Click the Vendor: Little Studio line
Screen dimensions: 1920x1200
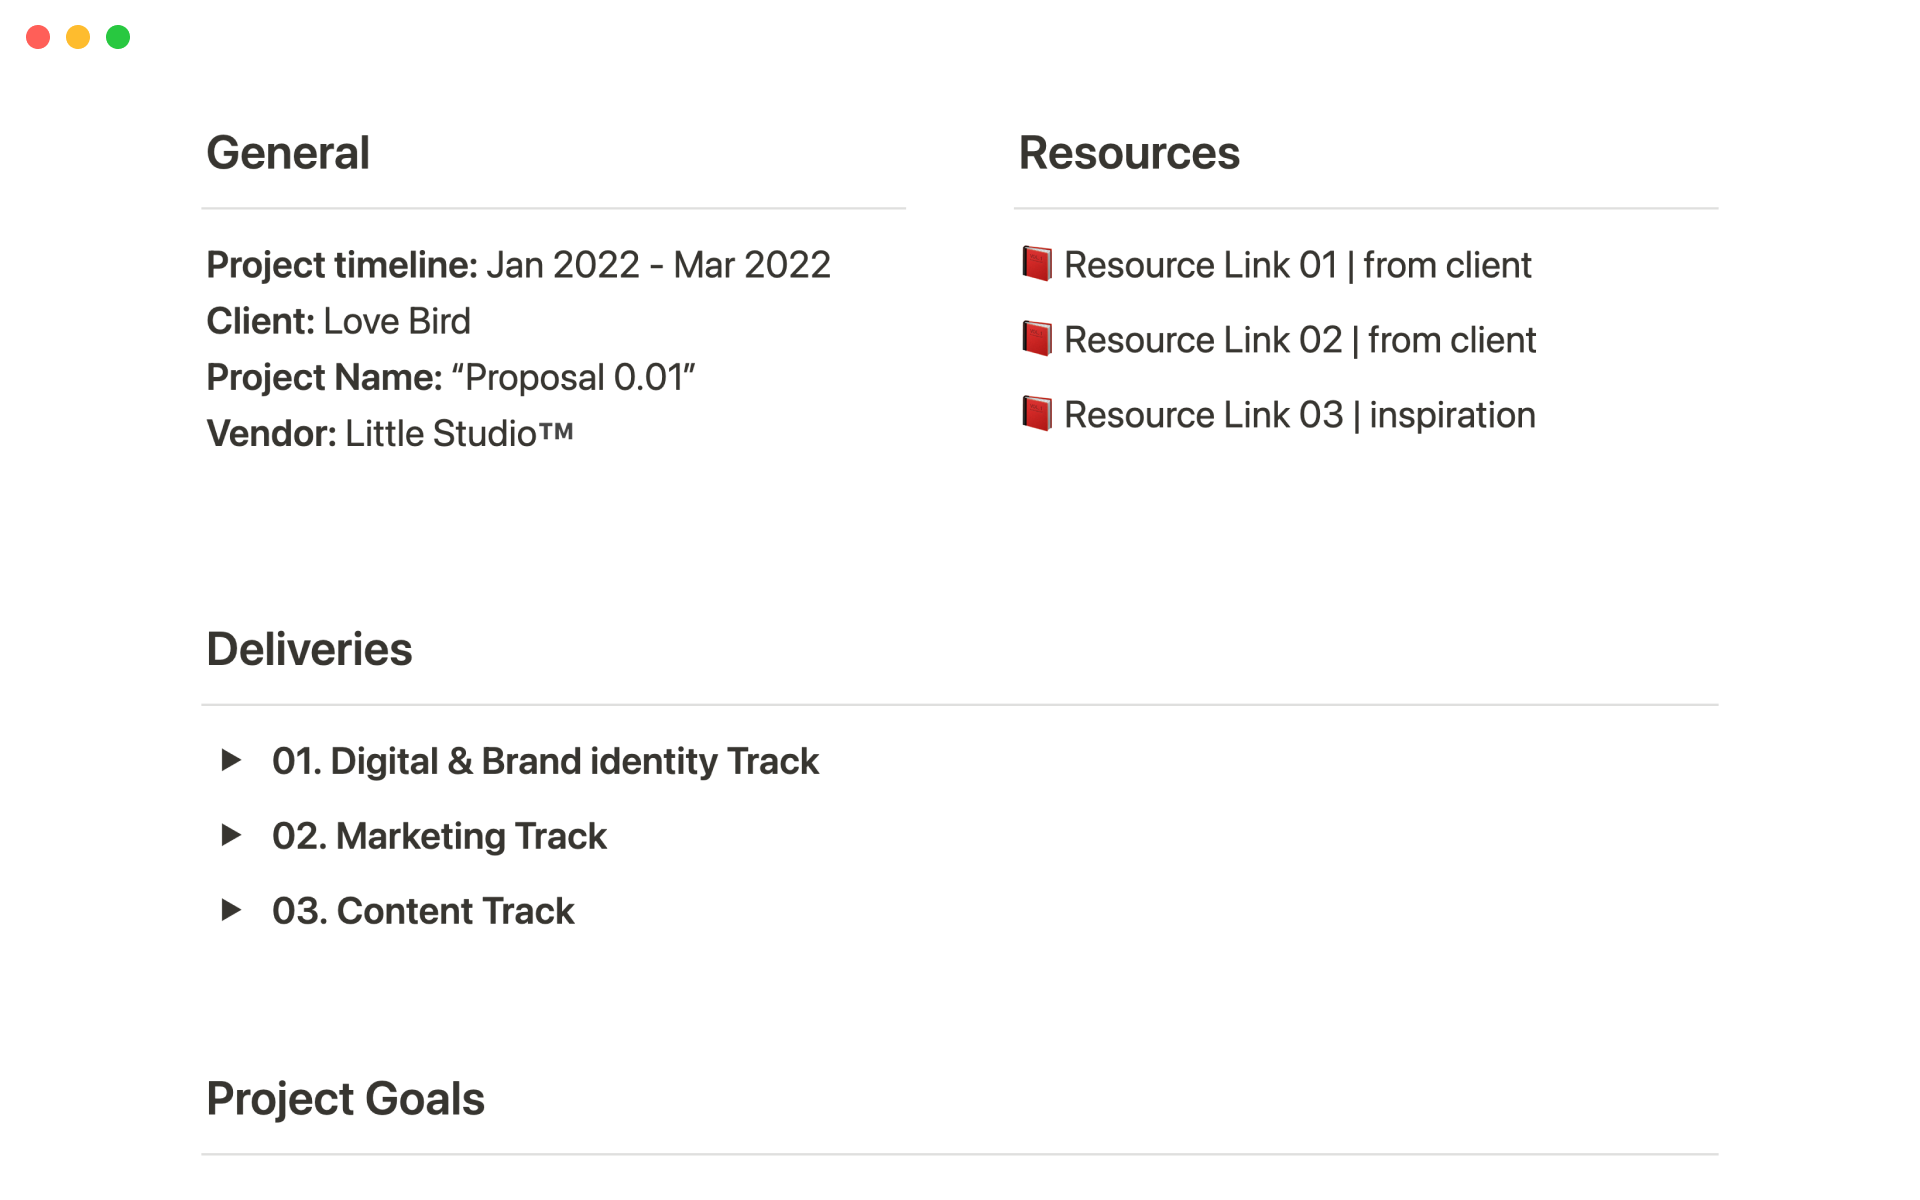(x=390, y=433)
